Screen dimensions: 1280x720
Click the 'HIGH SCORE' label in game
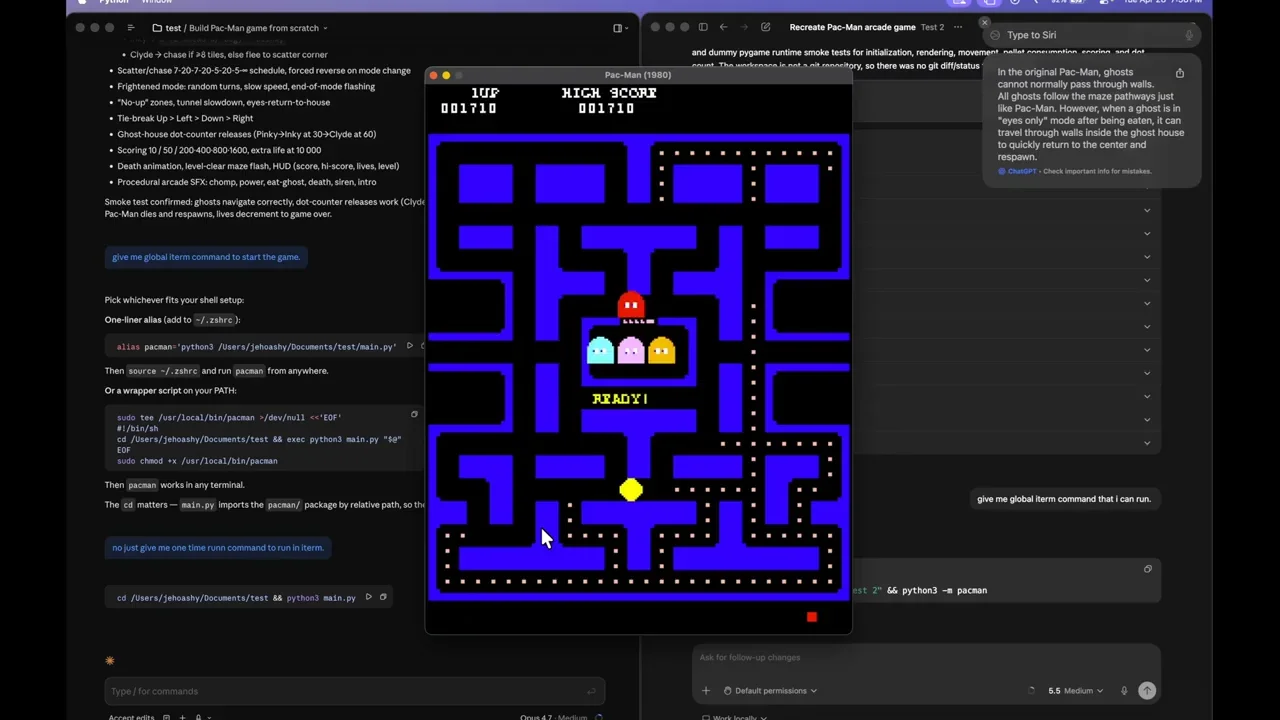(609, 93)
